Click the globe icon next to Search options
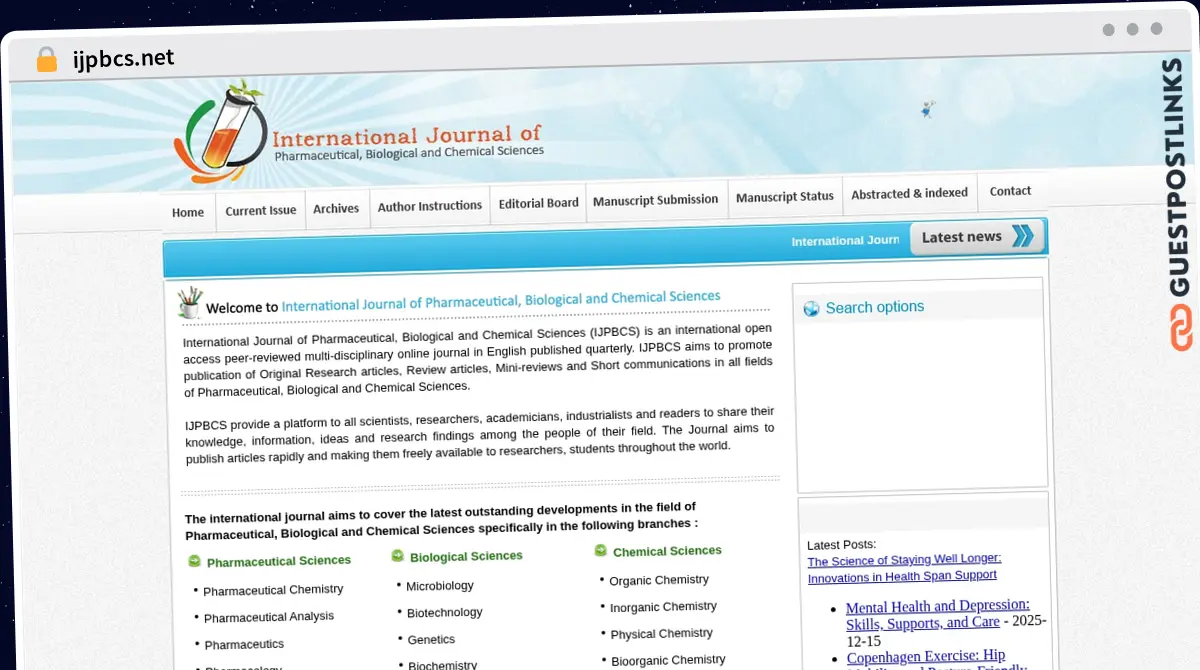The width and height of the screenshot is (1200, 670). (x=811, y=309)
